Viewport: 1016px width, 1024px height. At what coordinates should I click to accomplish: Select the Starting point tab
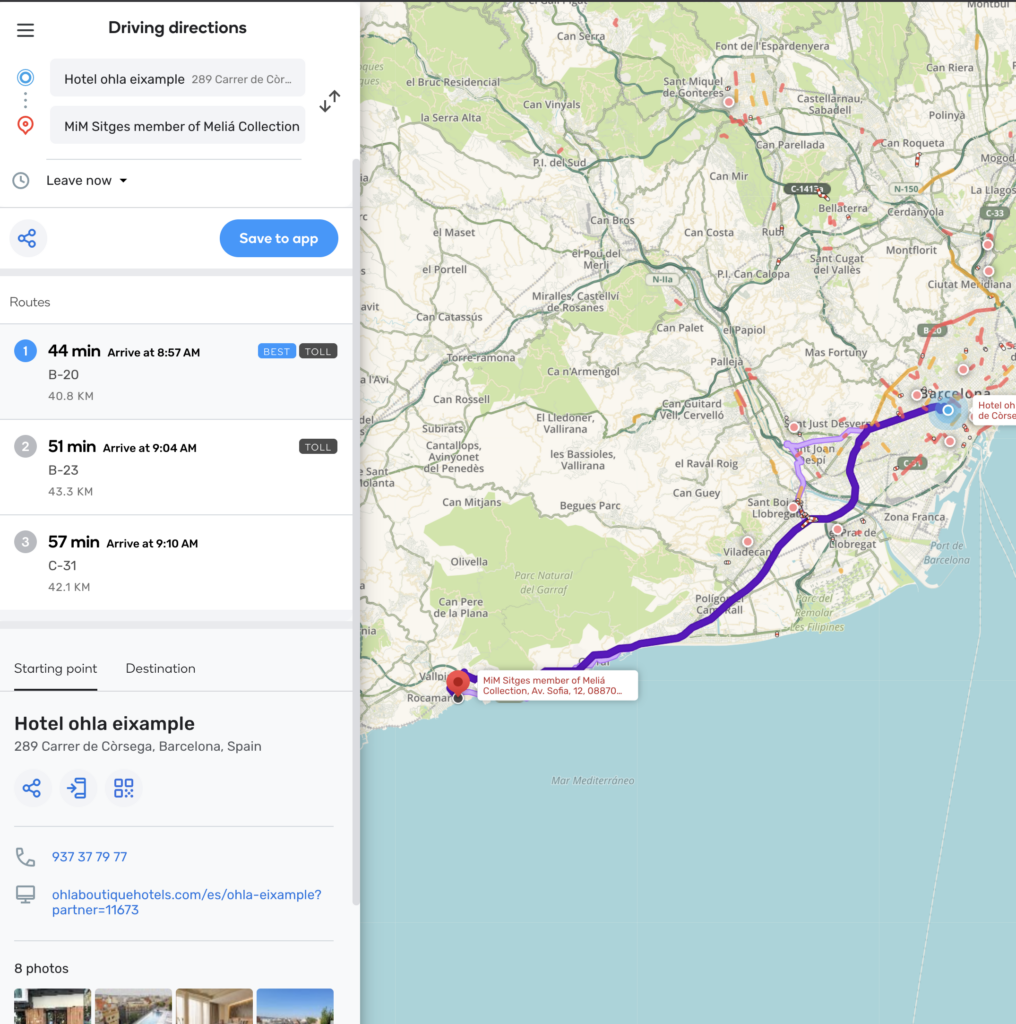point(55,669)
